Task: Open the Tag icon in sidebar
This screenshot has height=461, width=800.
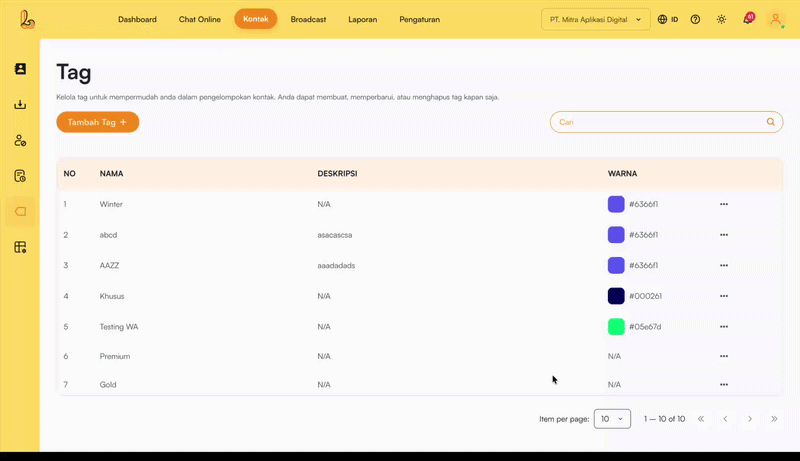Action: pyautogui.click(x=20, y=211)
